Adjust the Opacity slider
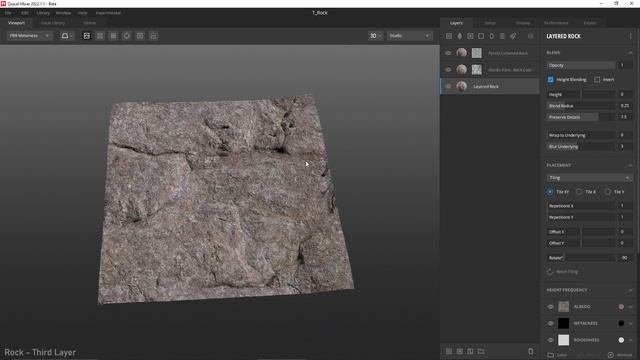This screenshot has height=360, width=640. pyautogui.click(x=581, y=65)
